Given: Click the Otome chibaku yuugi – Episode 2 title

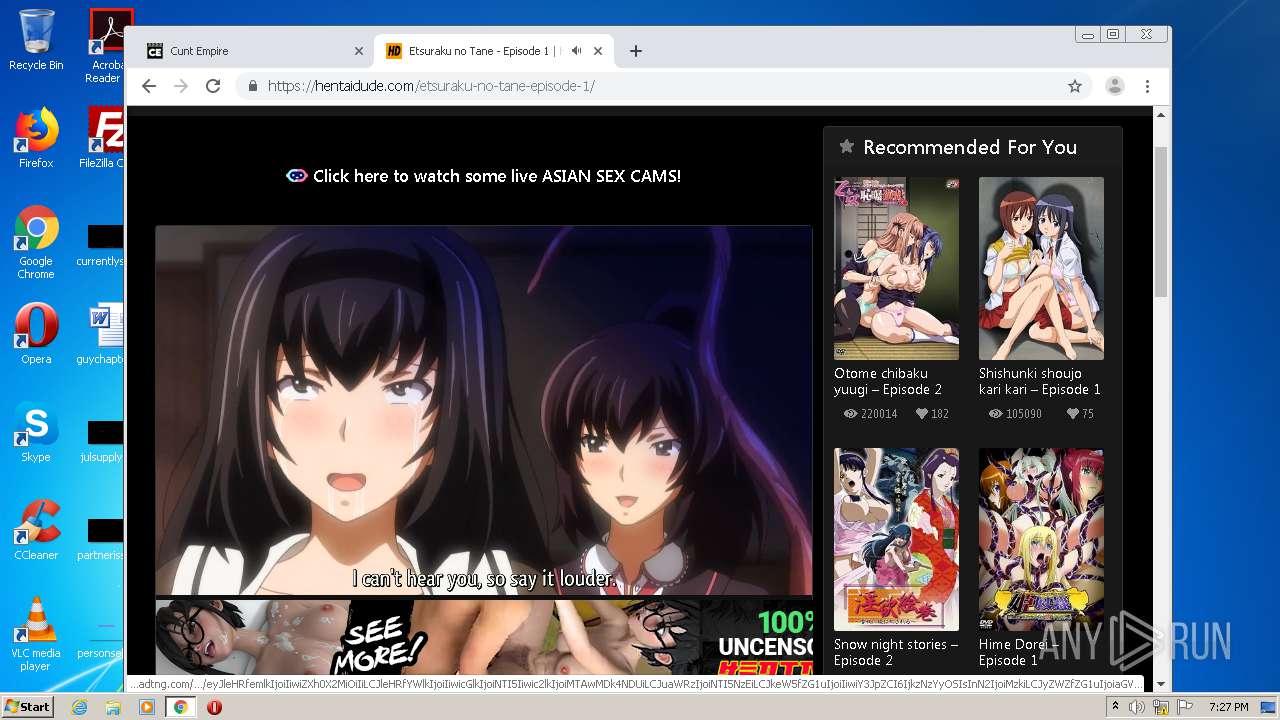Looking at the screenshot, I should (x=889, y=381).
